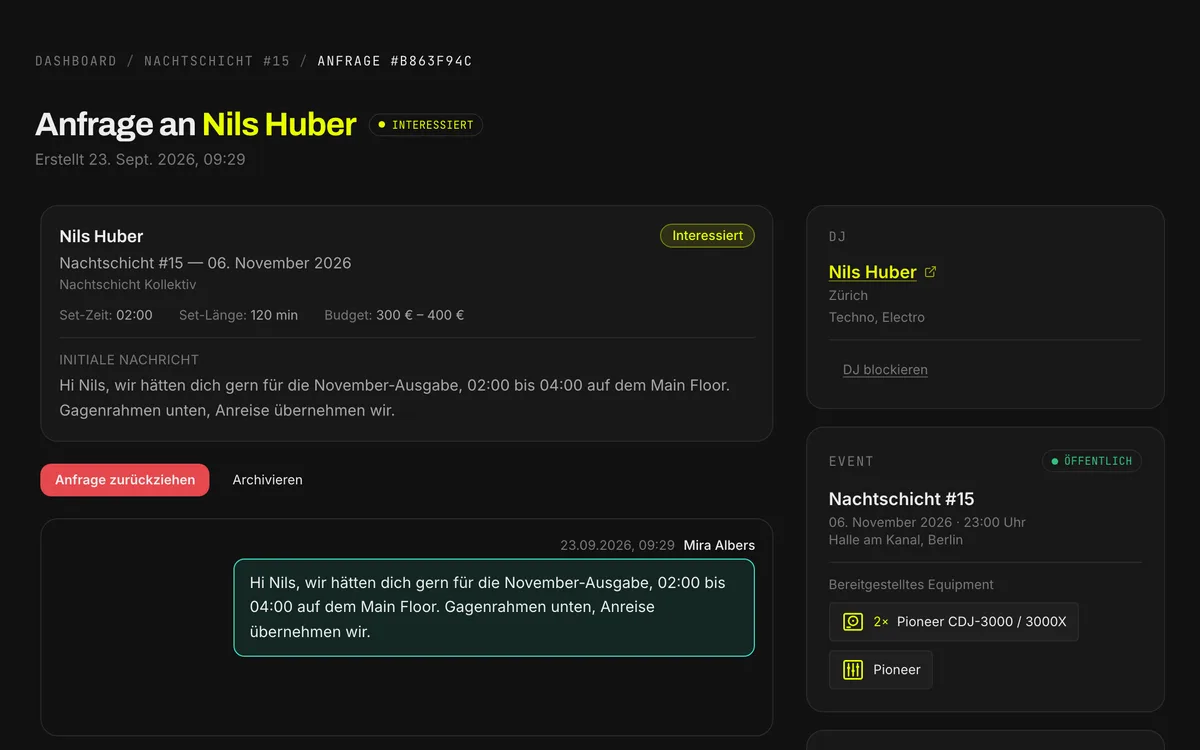This screenshot has height=750, width=1200.
Task: Click the INITIALE NACHRICHT section label
Action: [x=129, y=360]
